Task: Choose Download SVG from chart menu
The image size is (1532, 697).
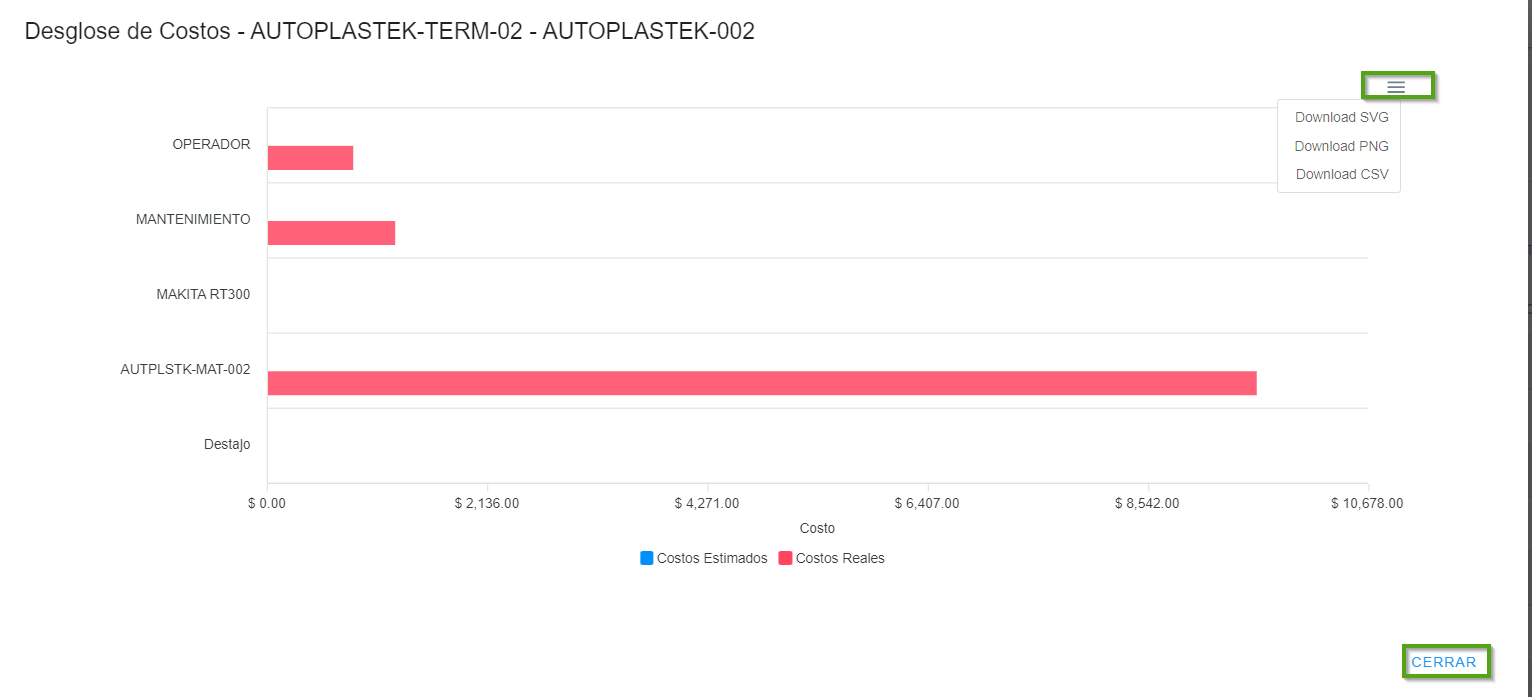Action: click(1341, 117)
